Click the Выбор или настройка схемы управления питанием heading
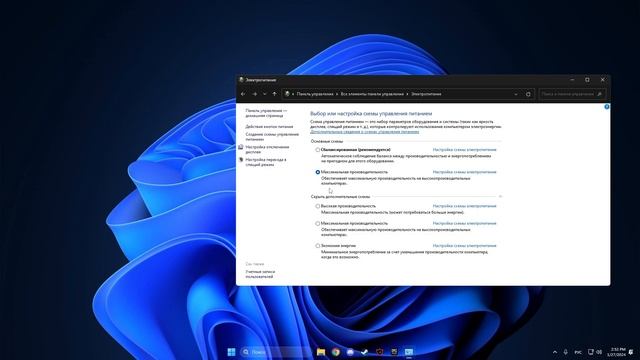 click(371, 113)
